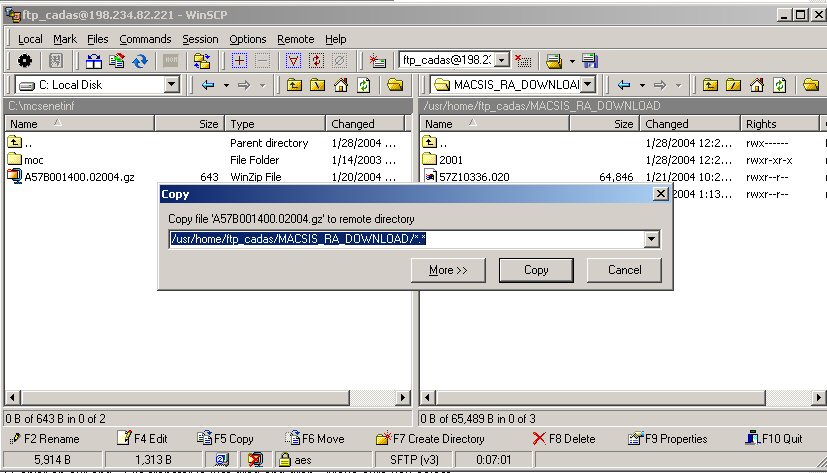
Task: Select the remote 2001 folder
Action: 443,160
